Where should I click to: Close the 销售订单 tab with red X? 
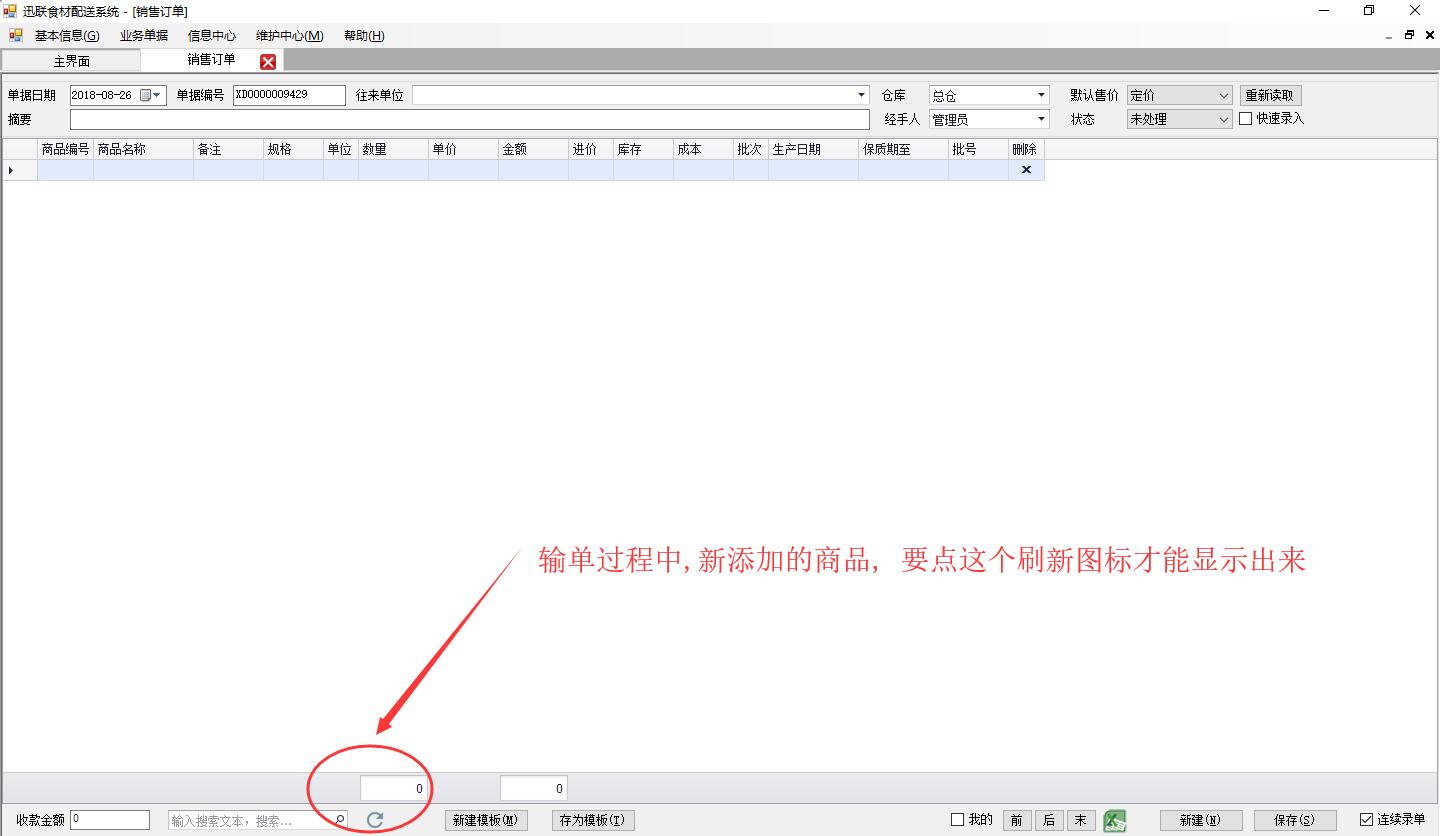268,62
